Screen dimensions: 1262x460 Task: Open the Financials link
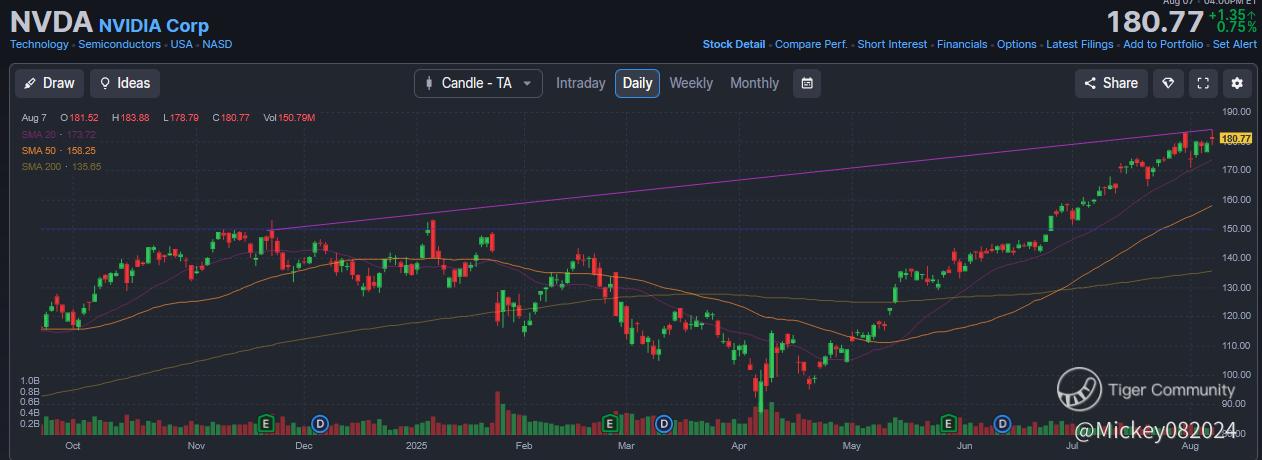(962, 44)
